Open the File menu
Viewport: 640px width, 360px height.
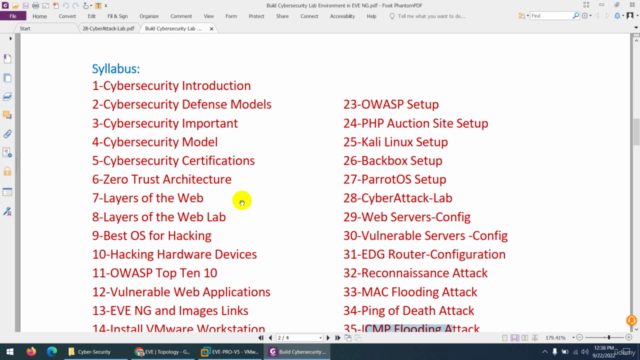[13, 16]
